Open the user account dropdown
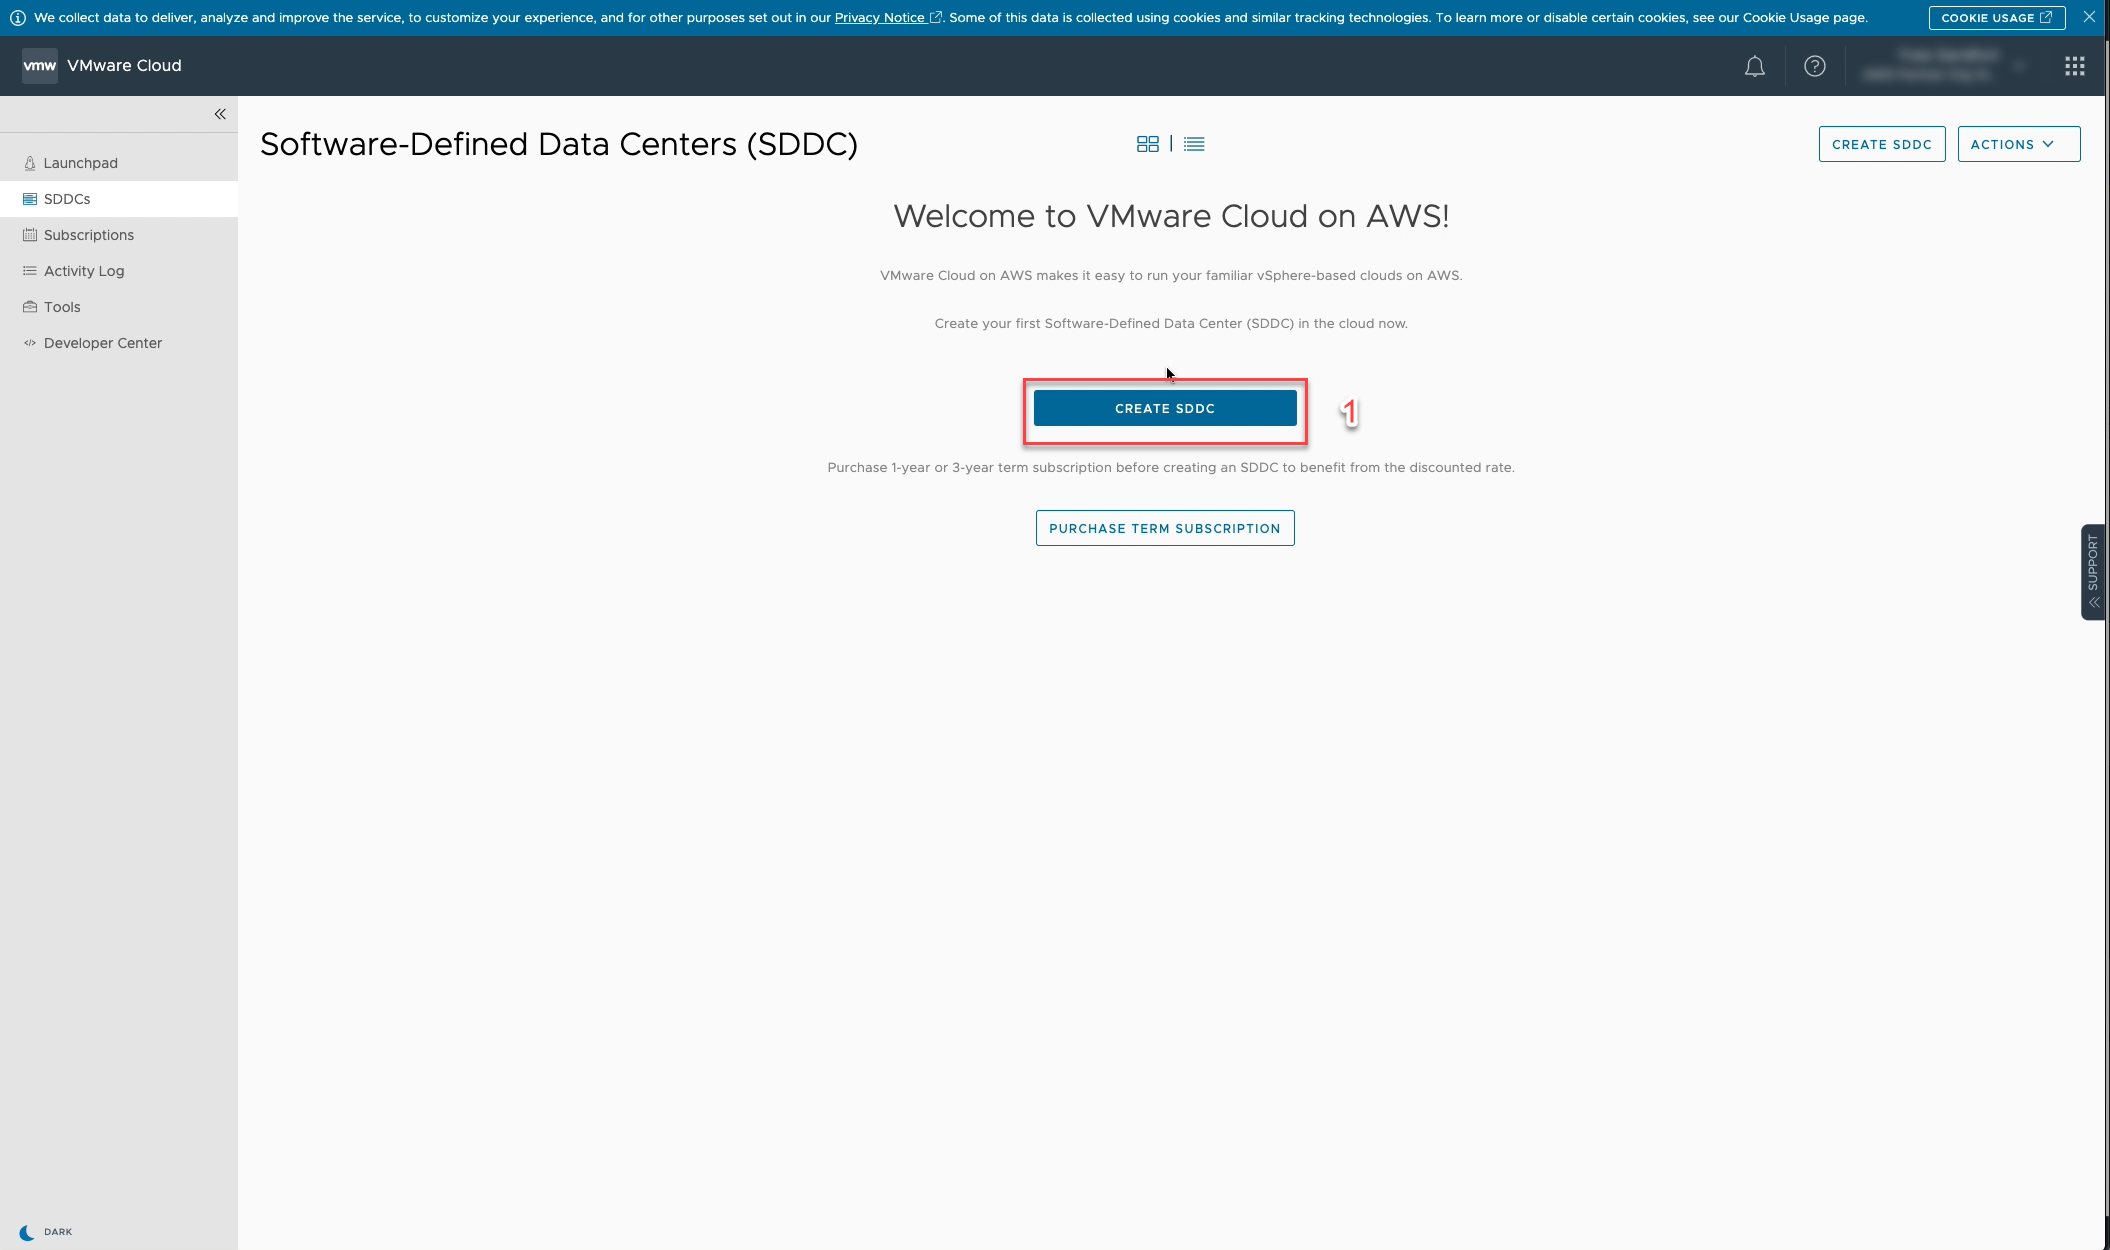The width and height of the screenshot is (2110, 1250). tap(1945, 66)
